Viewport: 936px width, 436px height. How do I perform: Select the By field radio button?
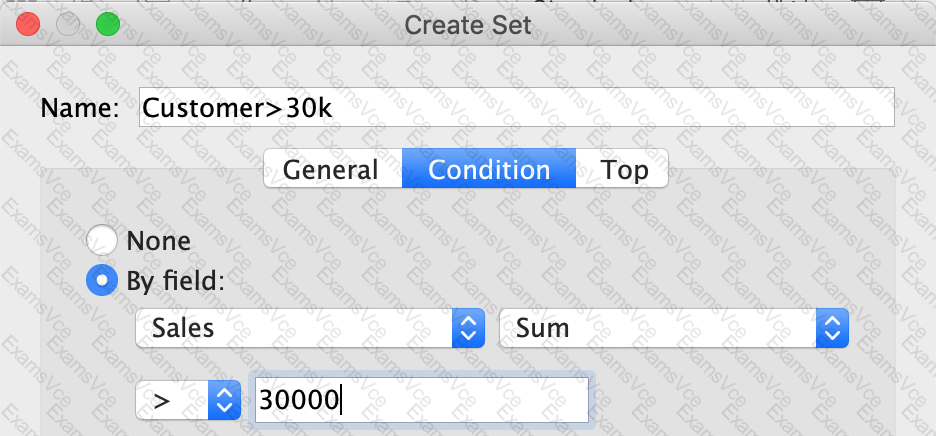point(101,280)
